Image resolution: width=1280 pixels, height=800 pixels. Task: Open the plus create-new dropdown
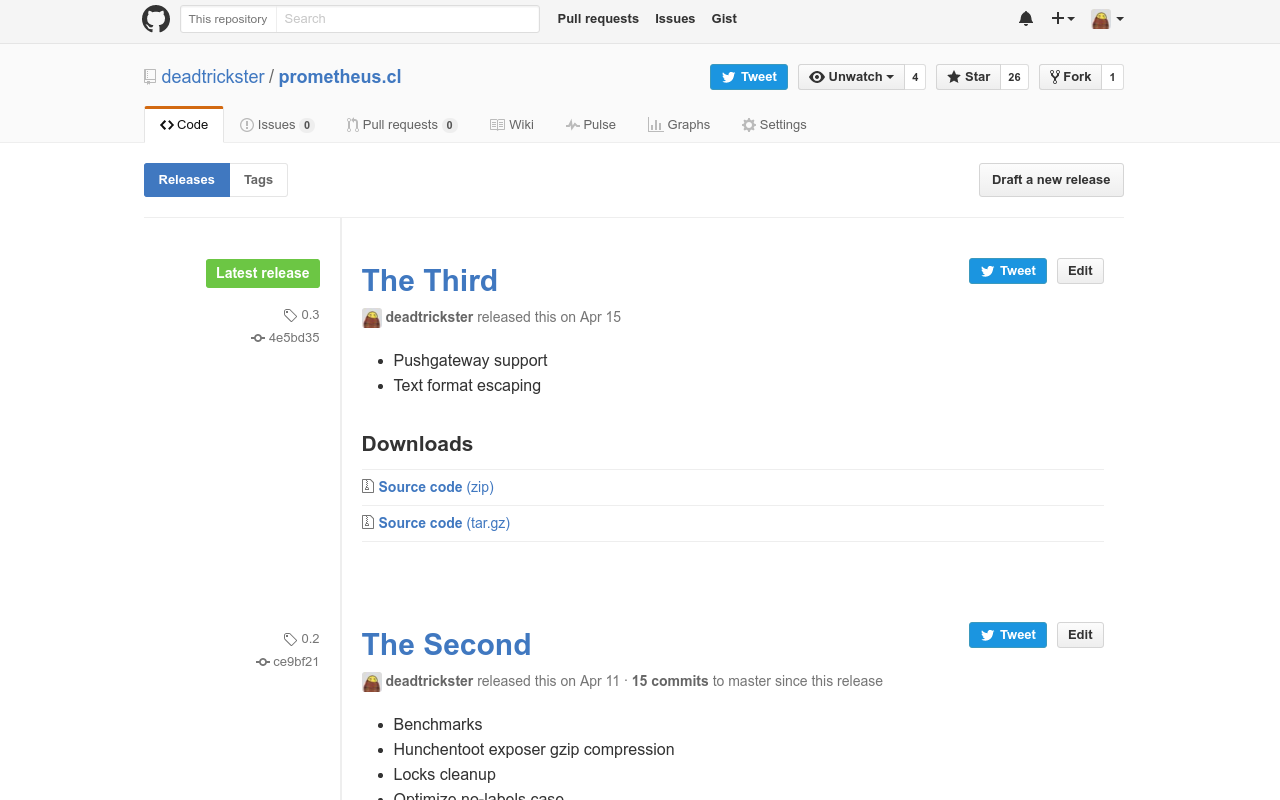(x=1063, y=19)
